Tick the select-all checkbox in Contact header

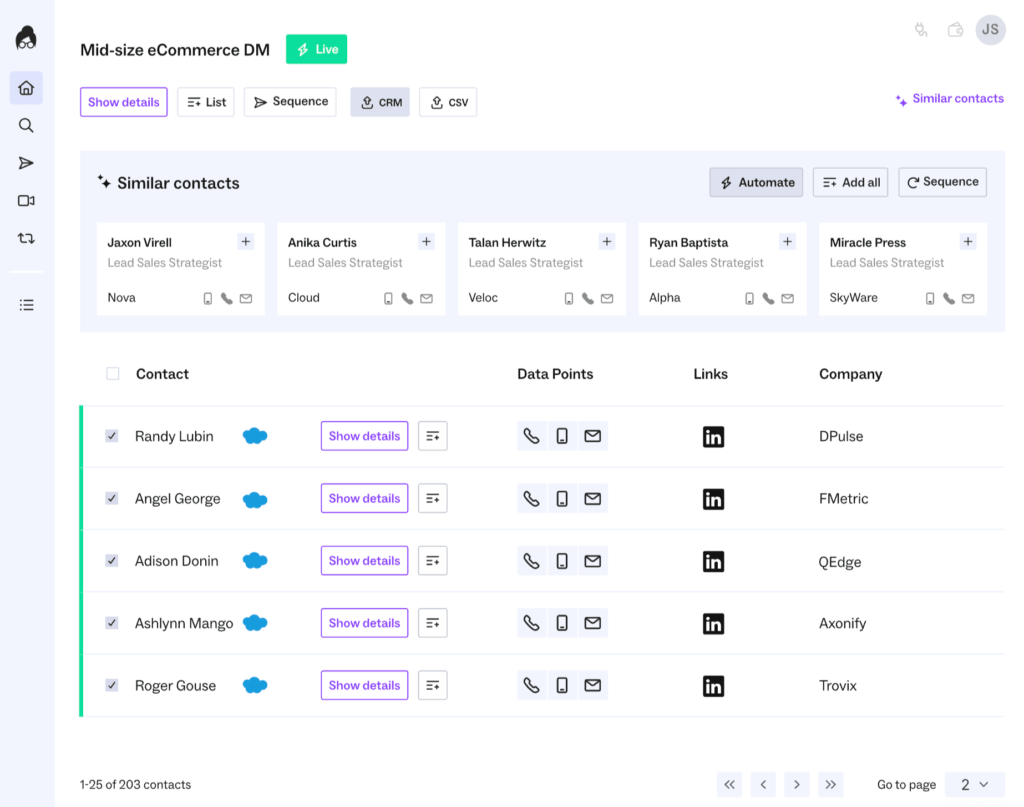[113, 374]
